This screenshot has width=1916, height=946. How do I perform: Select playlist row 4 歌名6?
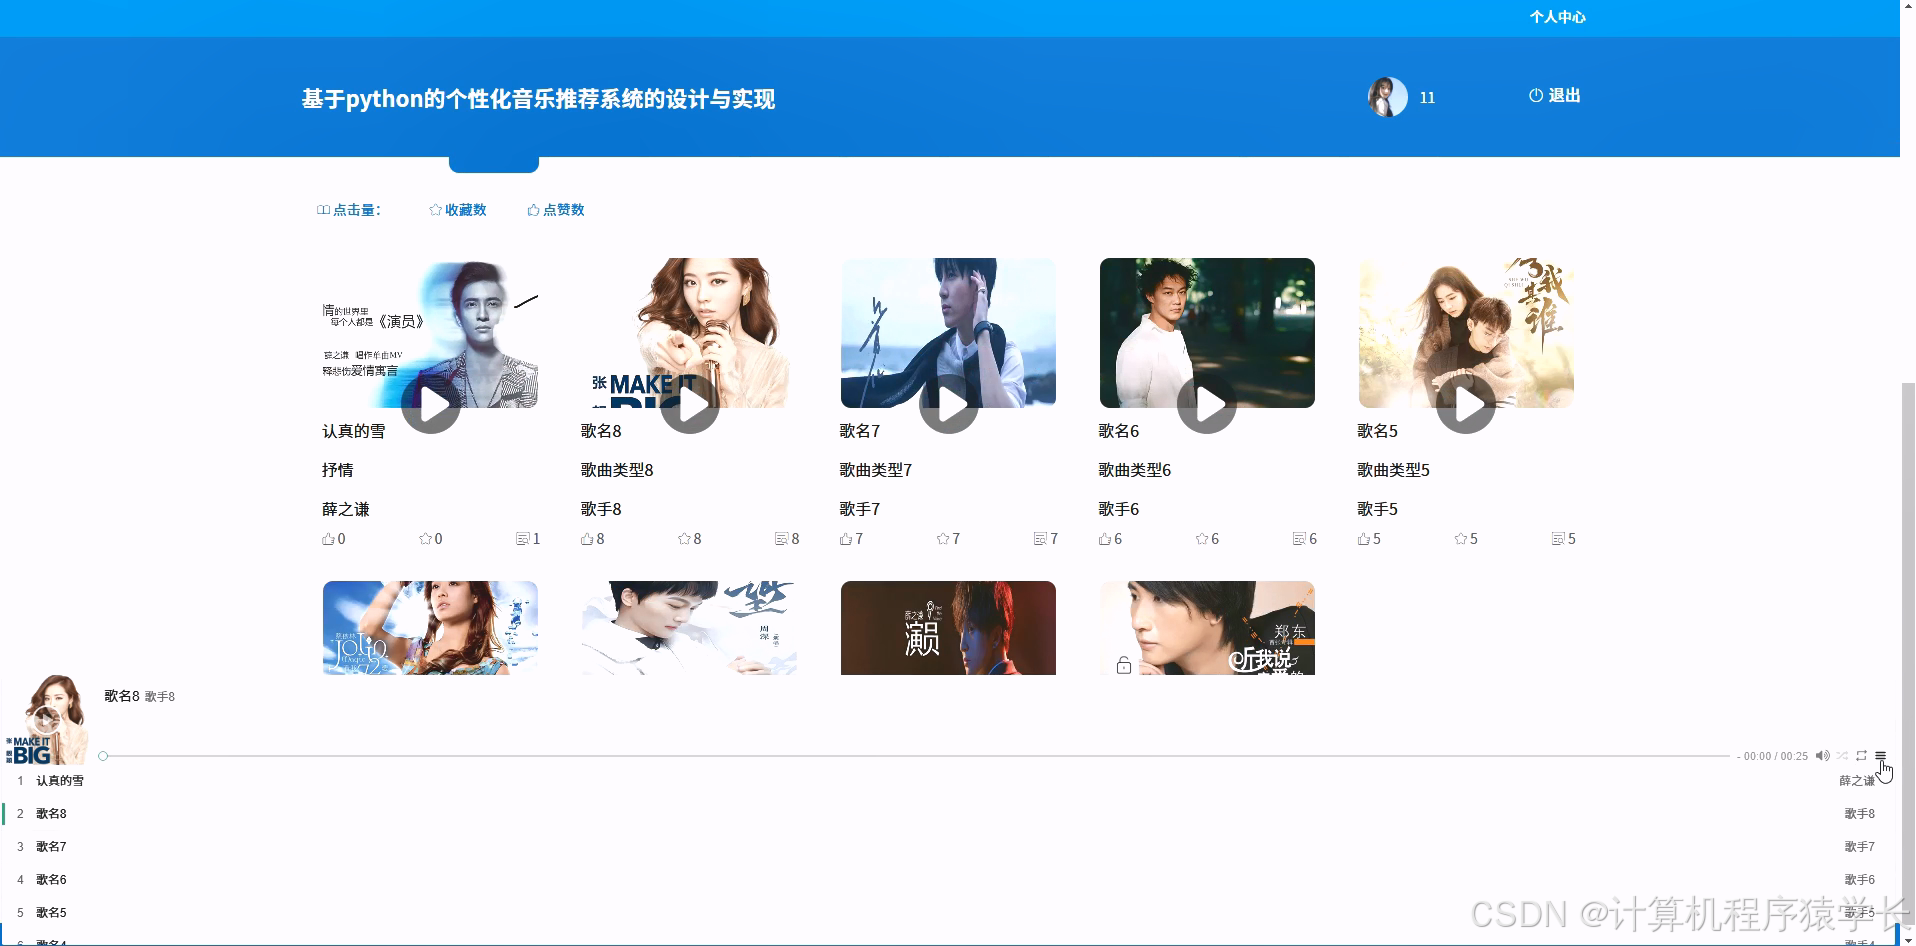tap(950, 880)
